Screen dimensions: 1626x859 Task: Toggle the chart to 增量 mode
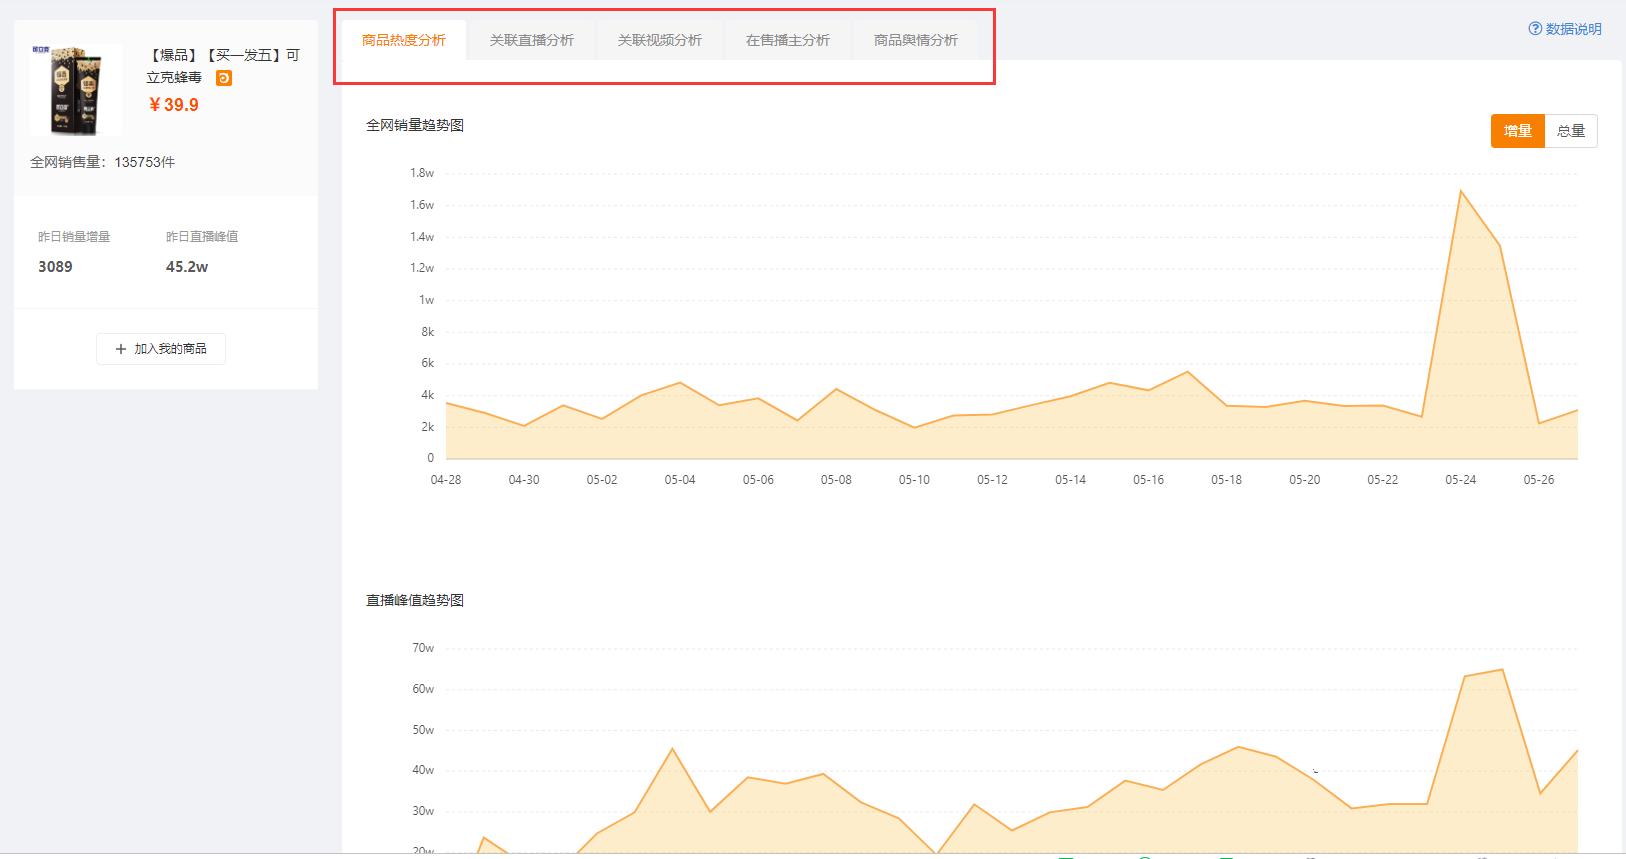pos(1517,131)
